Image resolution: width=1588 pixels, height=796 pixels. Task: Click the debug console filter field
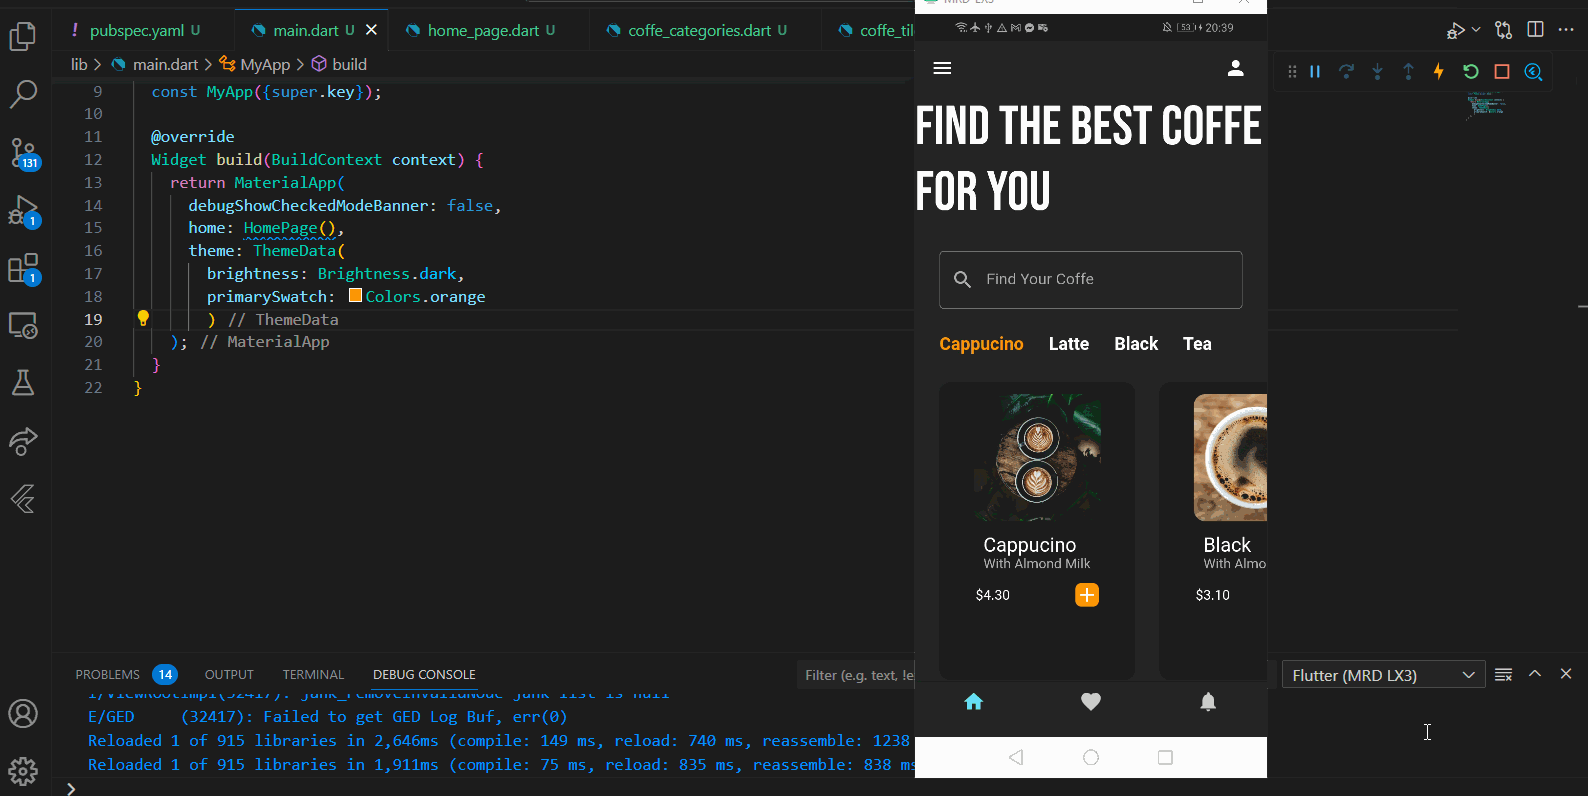tap(856, 675)
